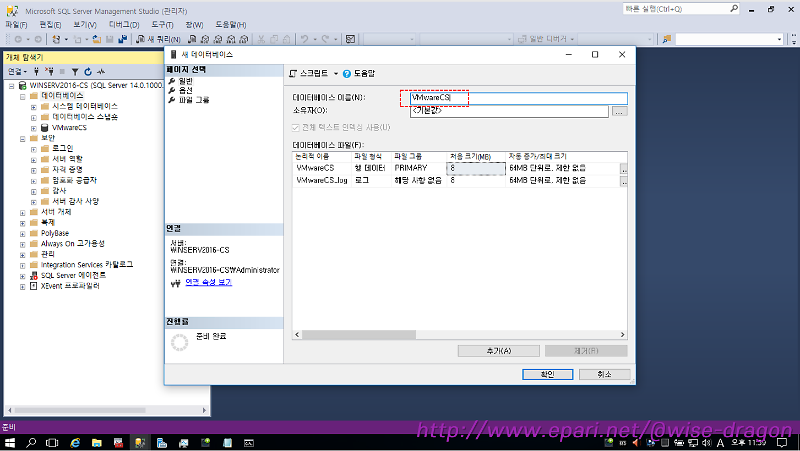Collapse the WINSERV2016-CS server node
Image resolution: width=800 pixels, height=451 pixels.
11,86
